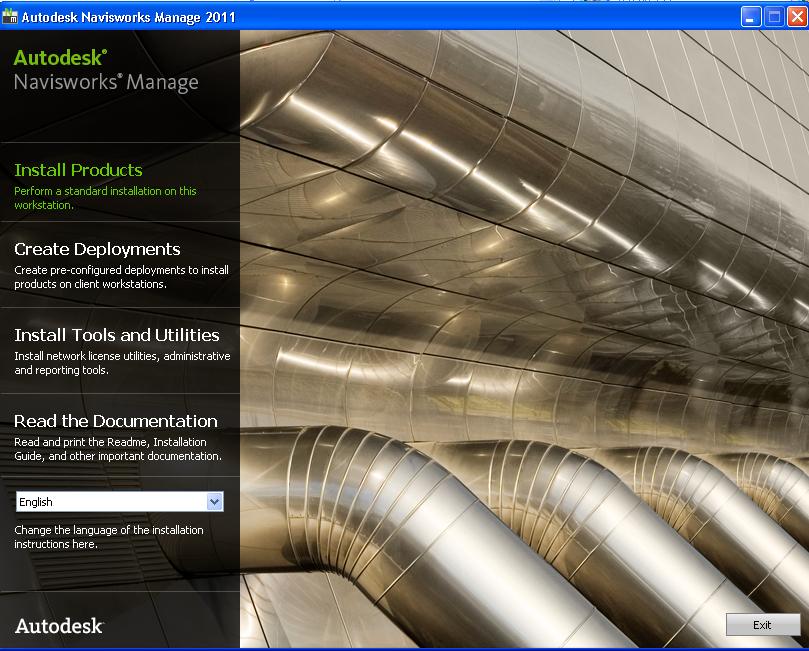Click the Navisworks title bar app icon
This screenshot has width=809, height=651.
coord(9,17)
